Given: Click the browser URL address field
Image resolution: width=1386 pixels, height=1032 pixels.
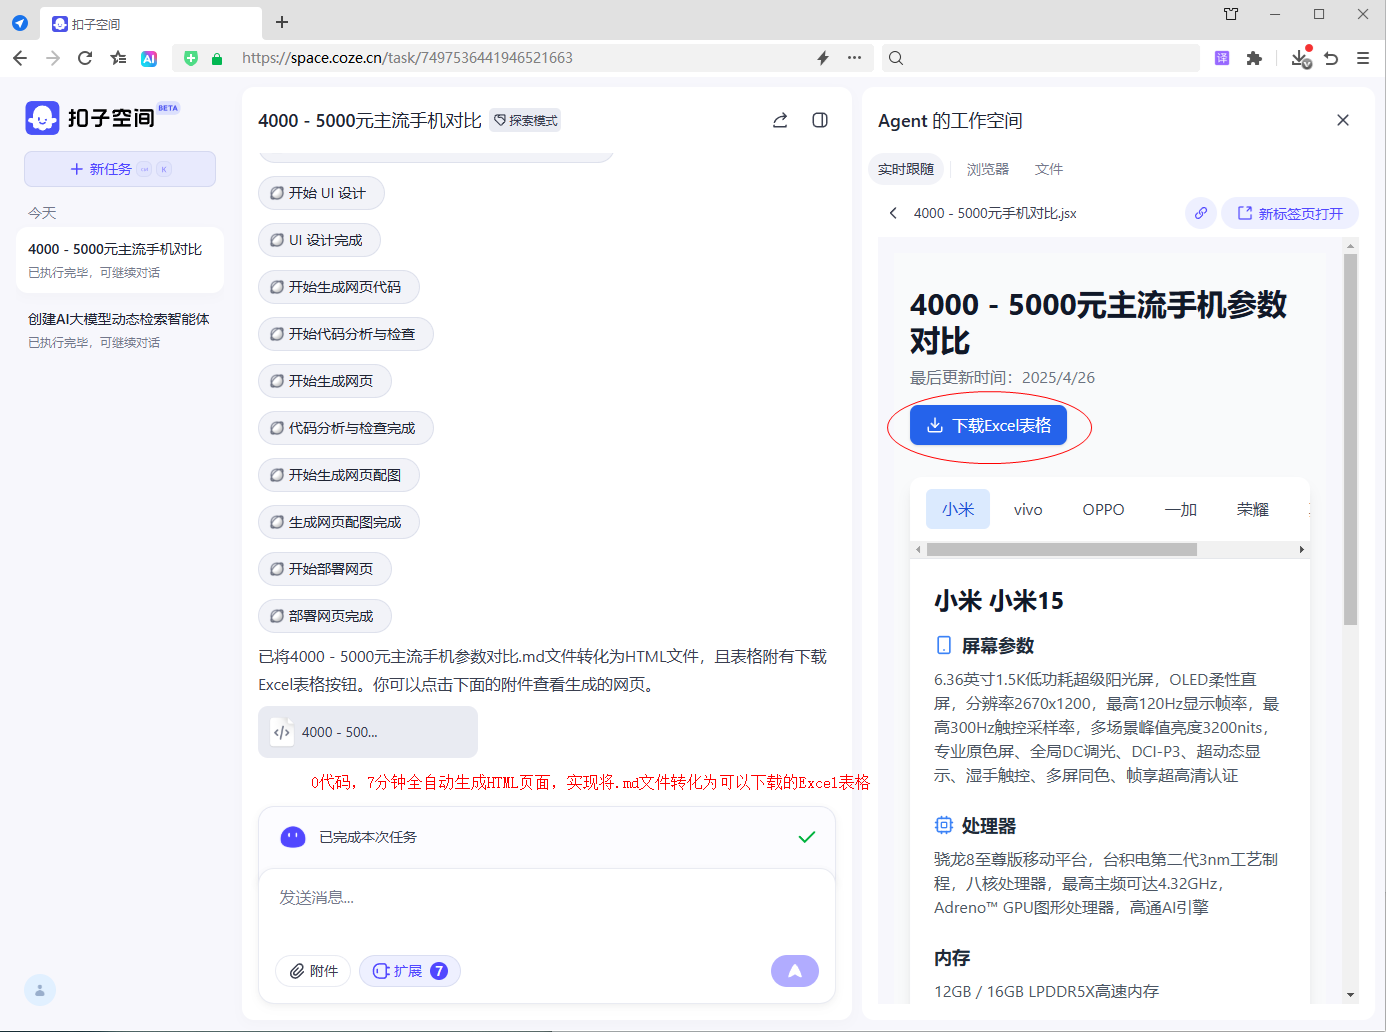Looking at the screenshot, I should [520, 58].
